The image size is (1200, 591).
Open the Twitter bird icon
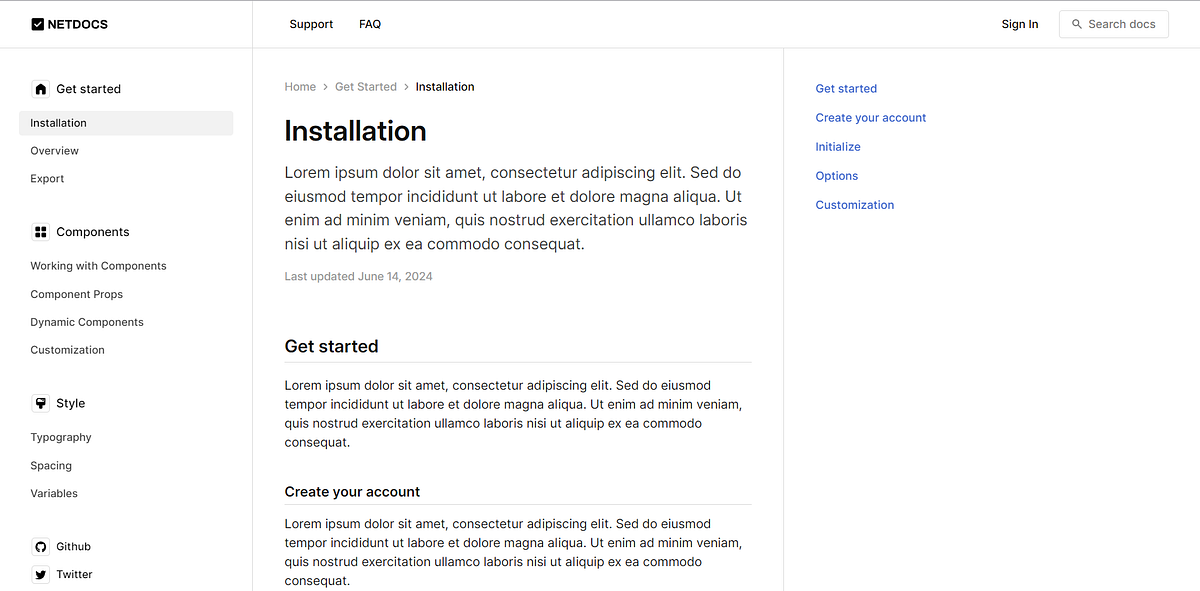coord(40,574)
